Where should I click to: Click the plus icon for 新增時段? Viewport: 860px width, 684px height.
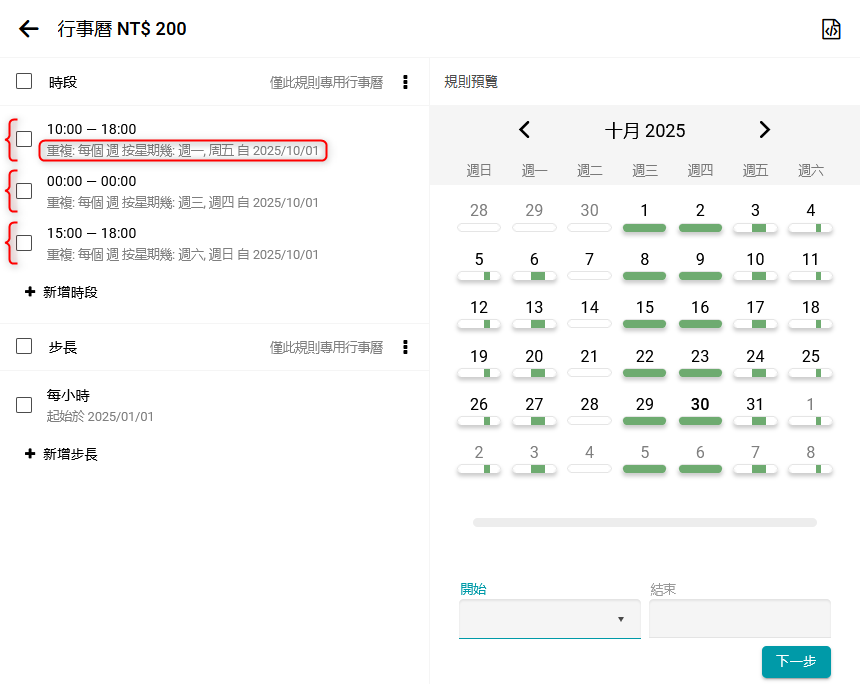click(x=30, y=293)
